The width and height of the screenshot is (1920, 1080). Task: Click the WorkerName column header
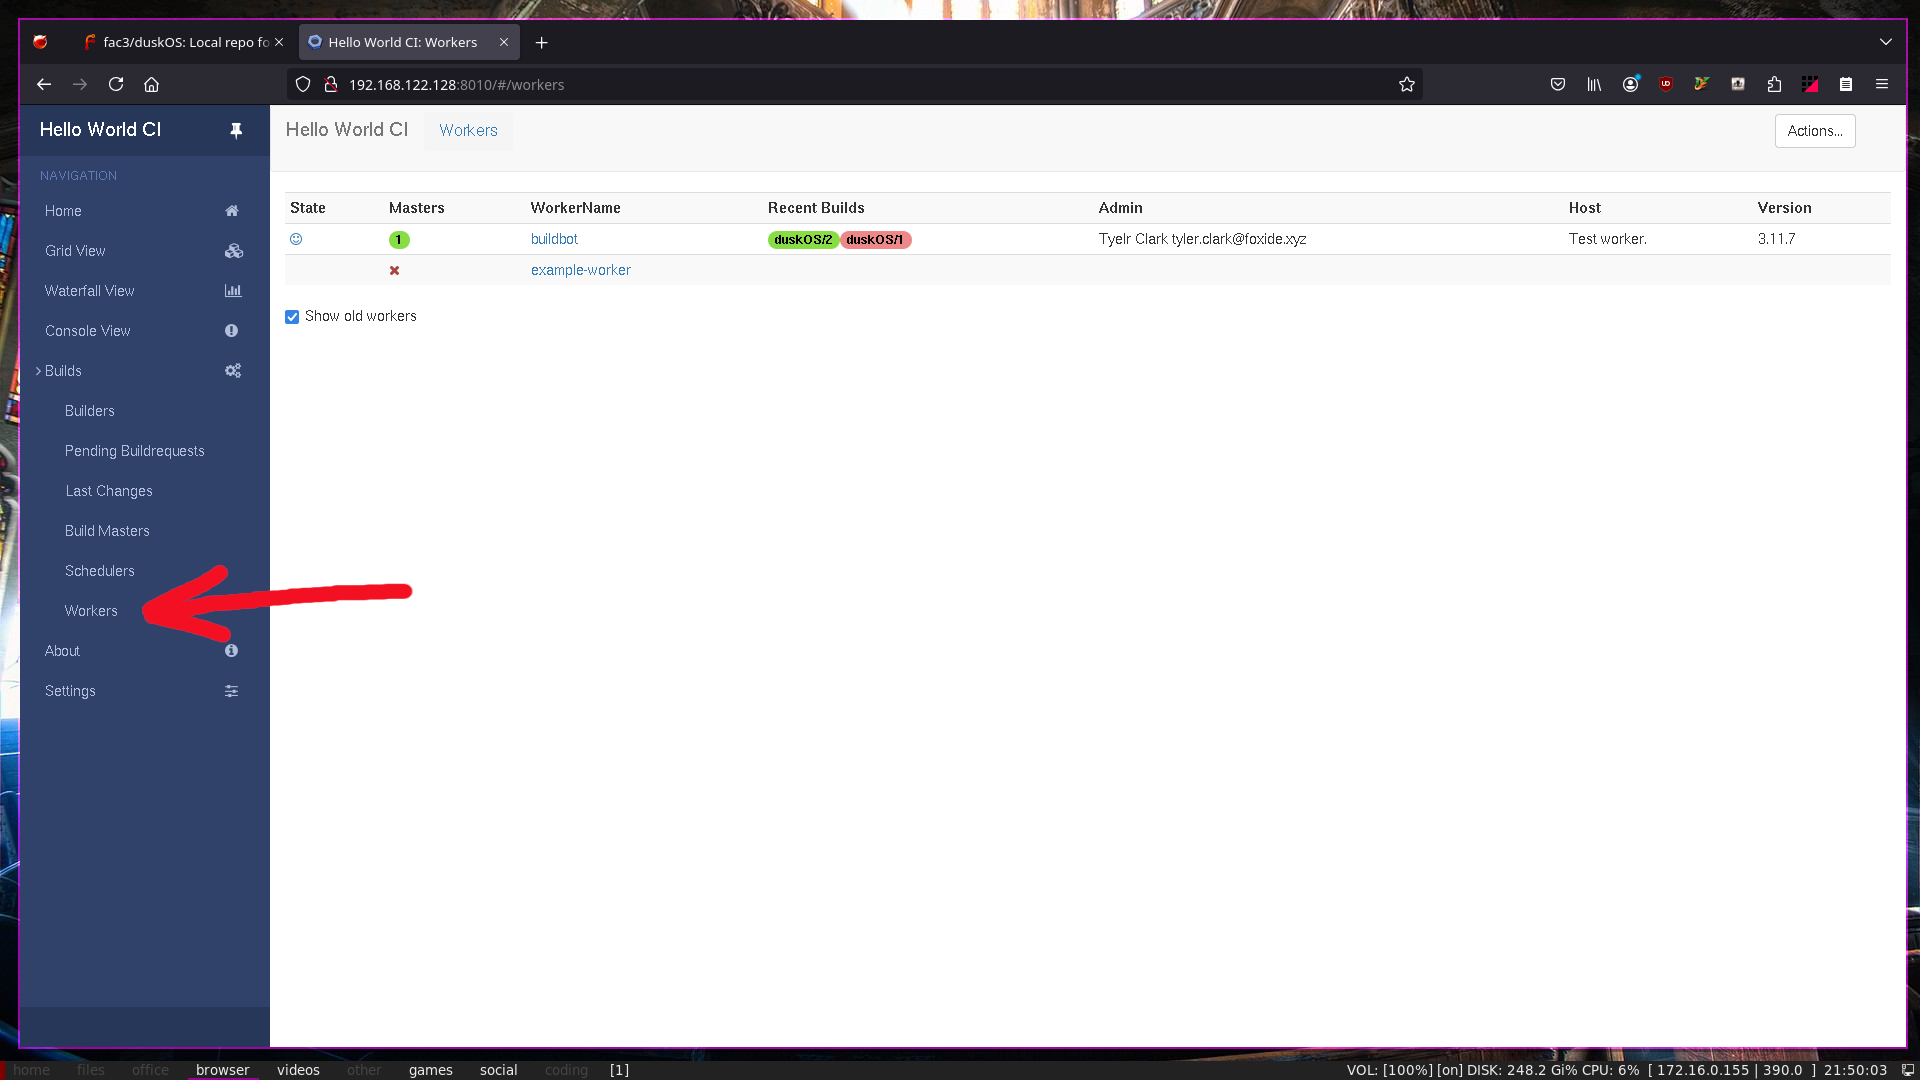576,208
